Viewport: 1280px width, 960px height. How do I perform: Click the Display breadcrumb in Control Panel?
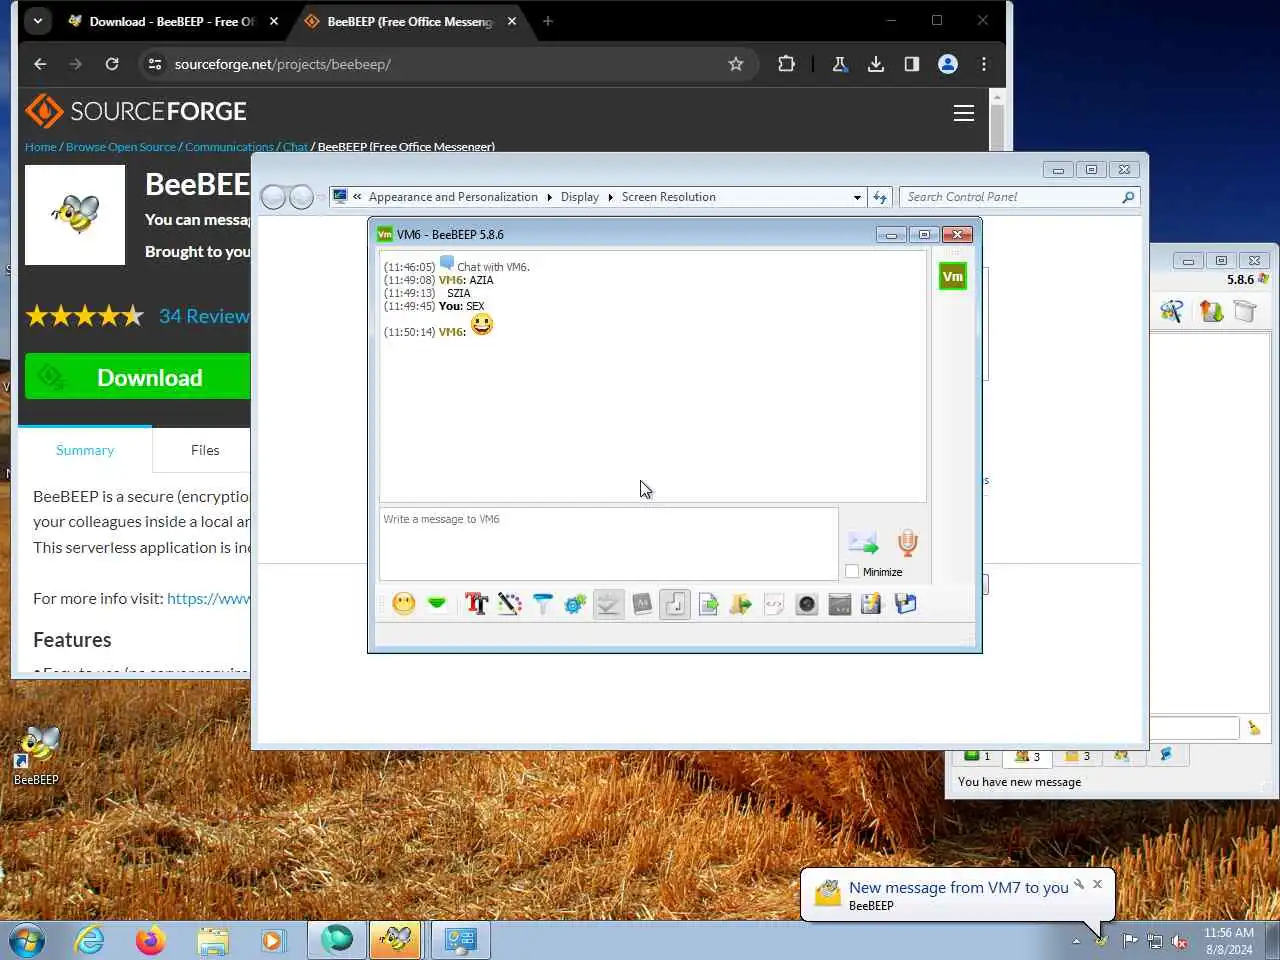pos(580,197)
